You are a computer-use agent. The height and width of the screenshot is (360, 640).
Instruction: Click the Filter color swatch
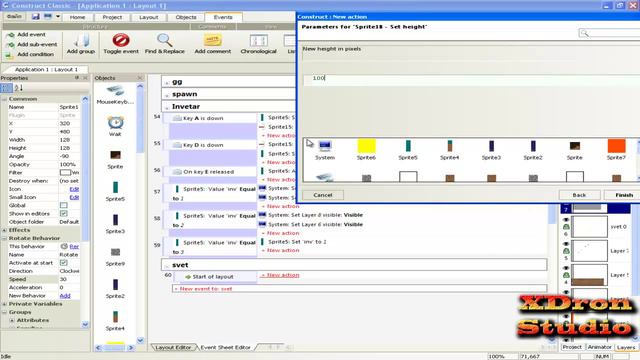pos(65,173)
